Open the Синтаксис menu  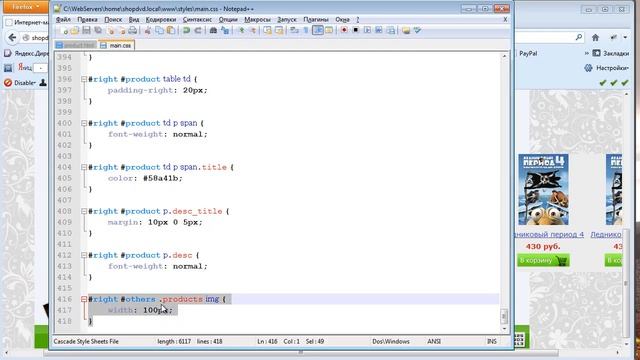tap(197, 19)
